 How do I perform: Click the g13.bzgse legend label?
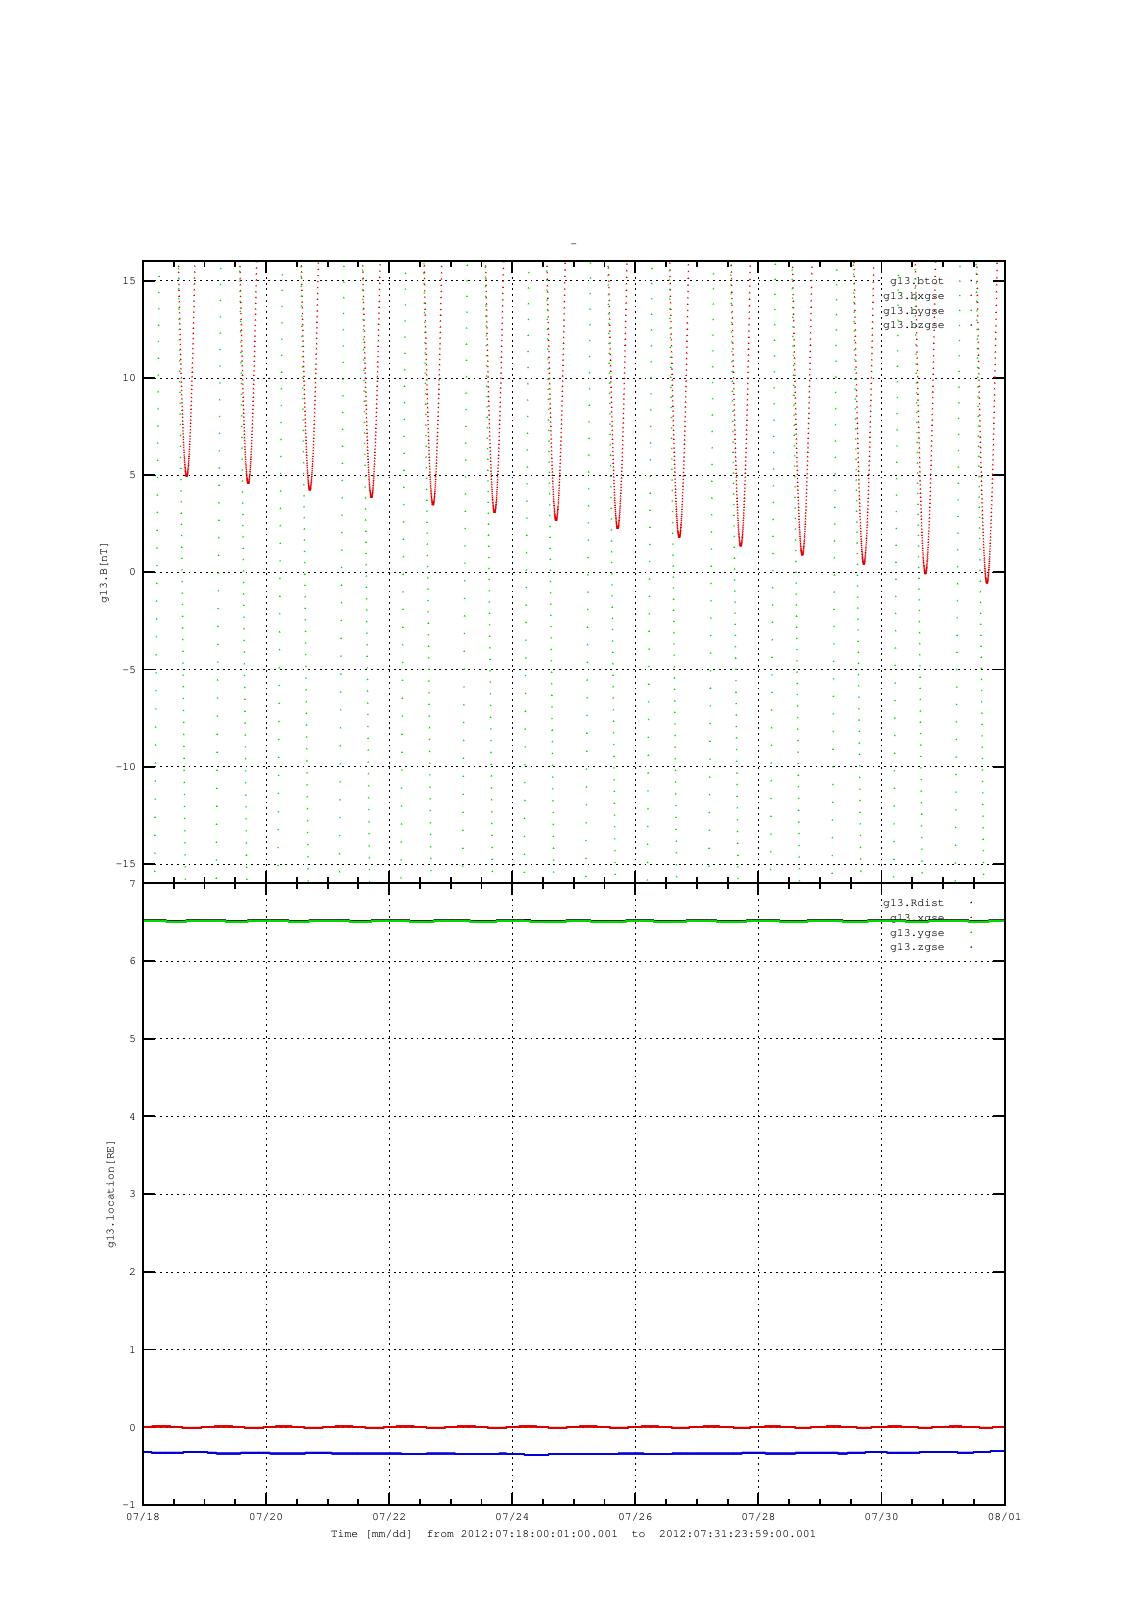(x=913, y=325)
